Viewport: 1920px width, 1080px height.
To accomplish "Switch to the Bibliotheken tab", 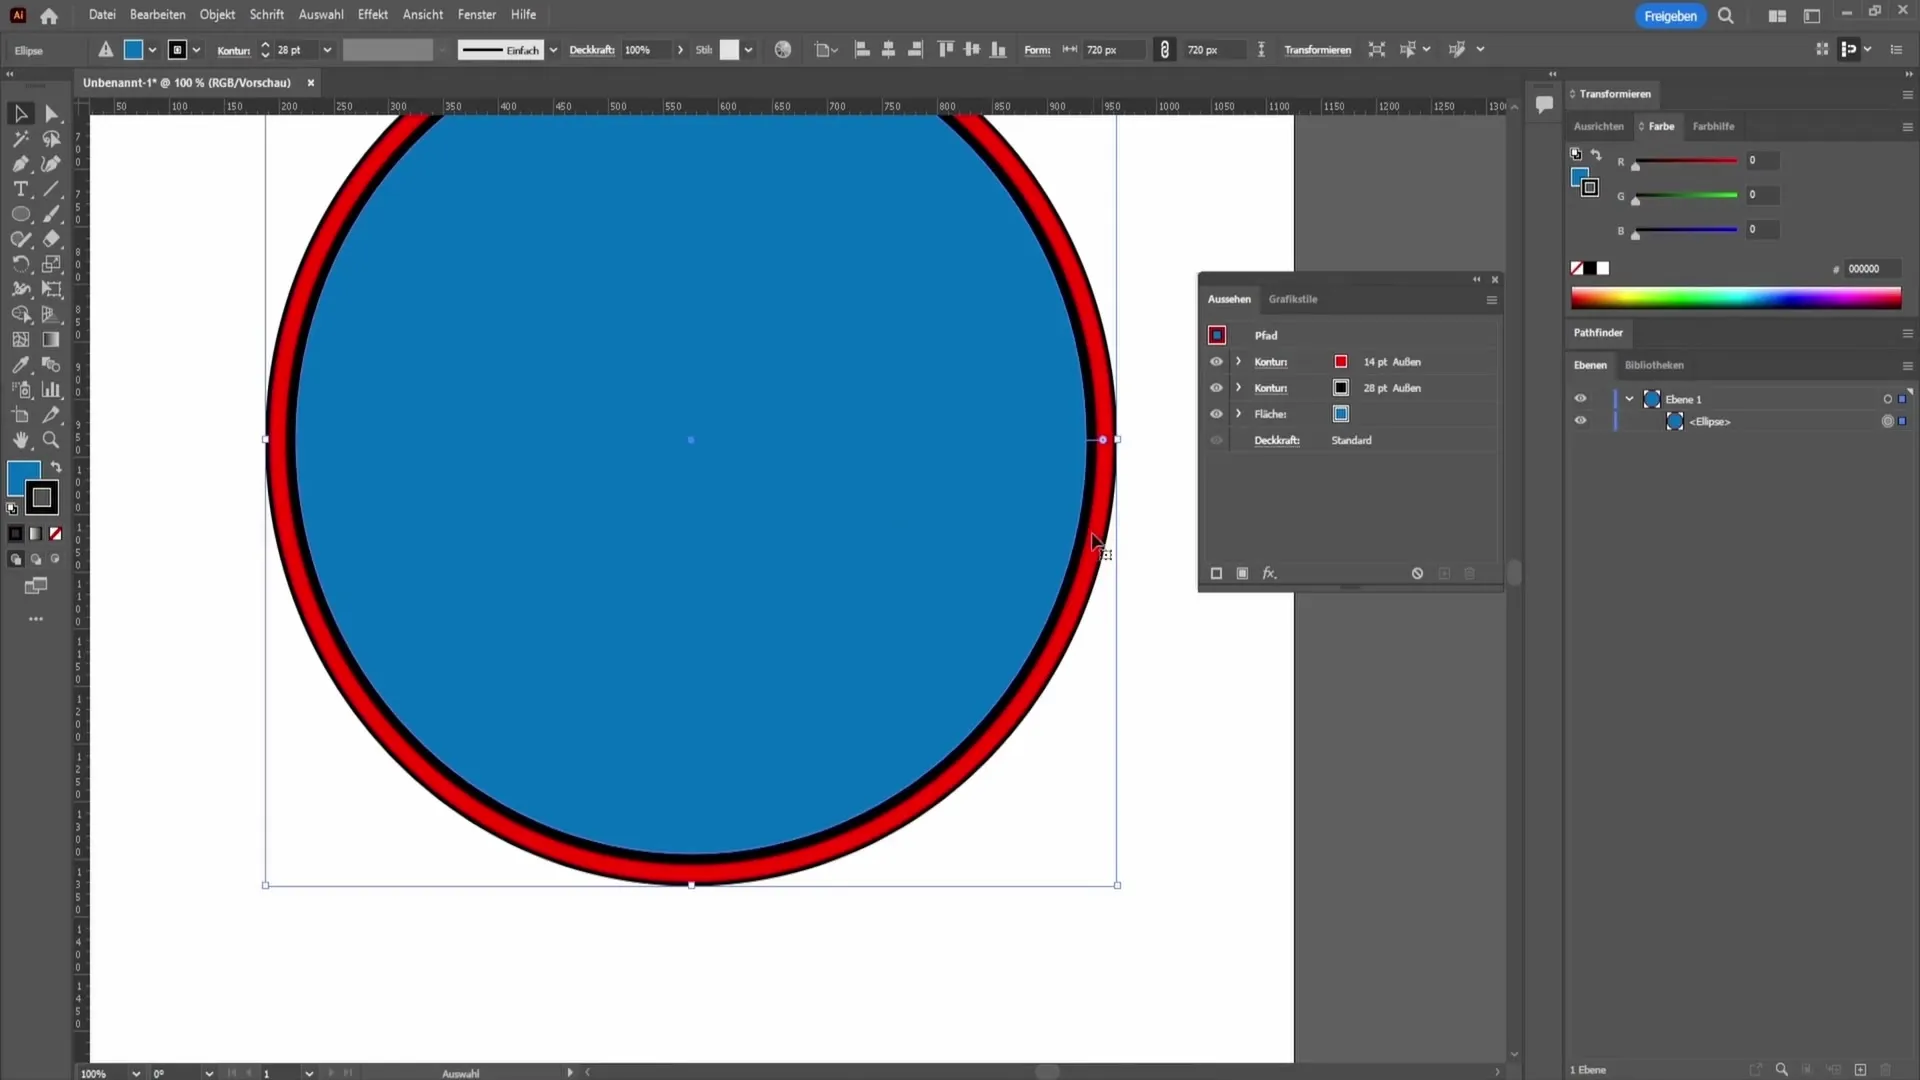I will pos(1654,365).
